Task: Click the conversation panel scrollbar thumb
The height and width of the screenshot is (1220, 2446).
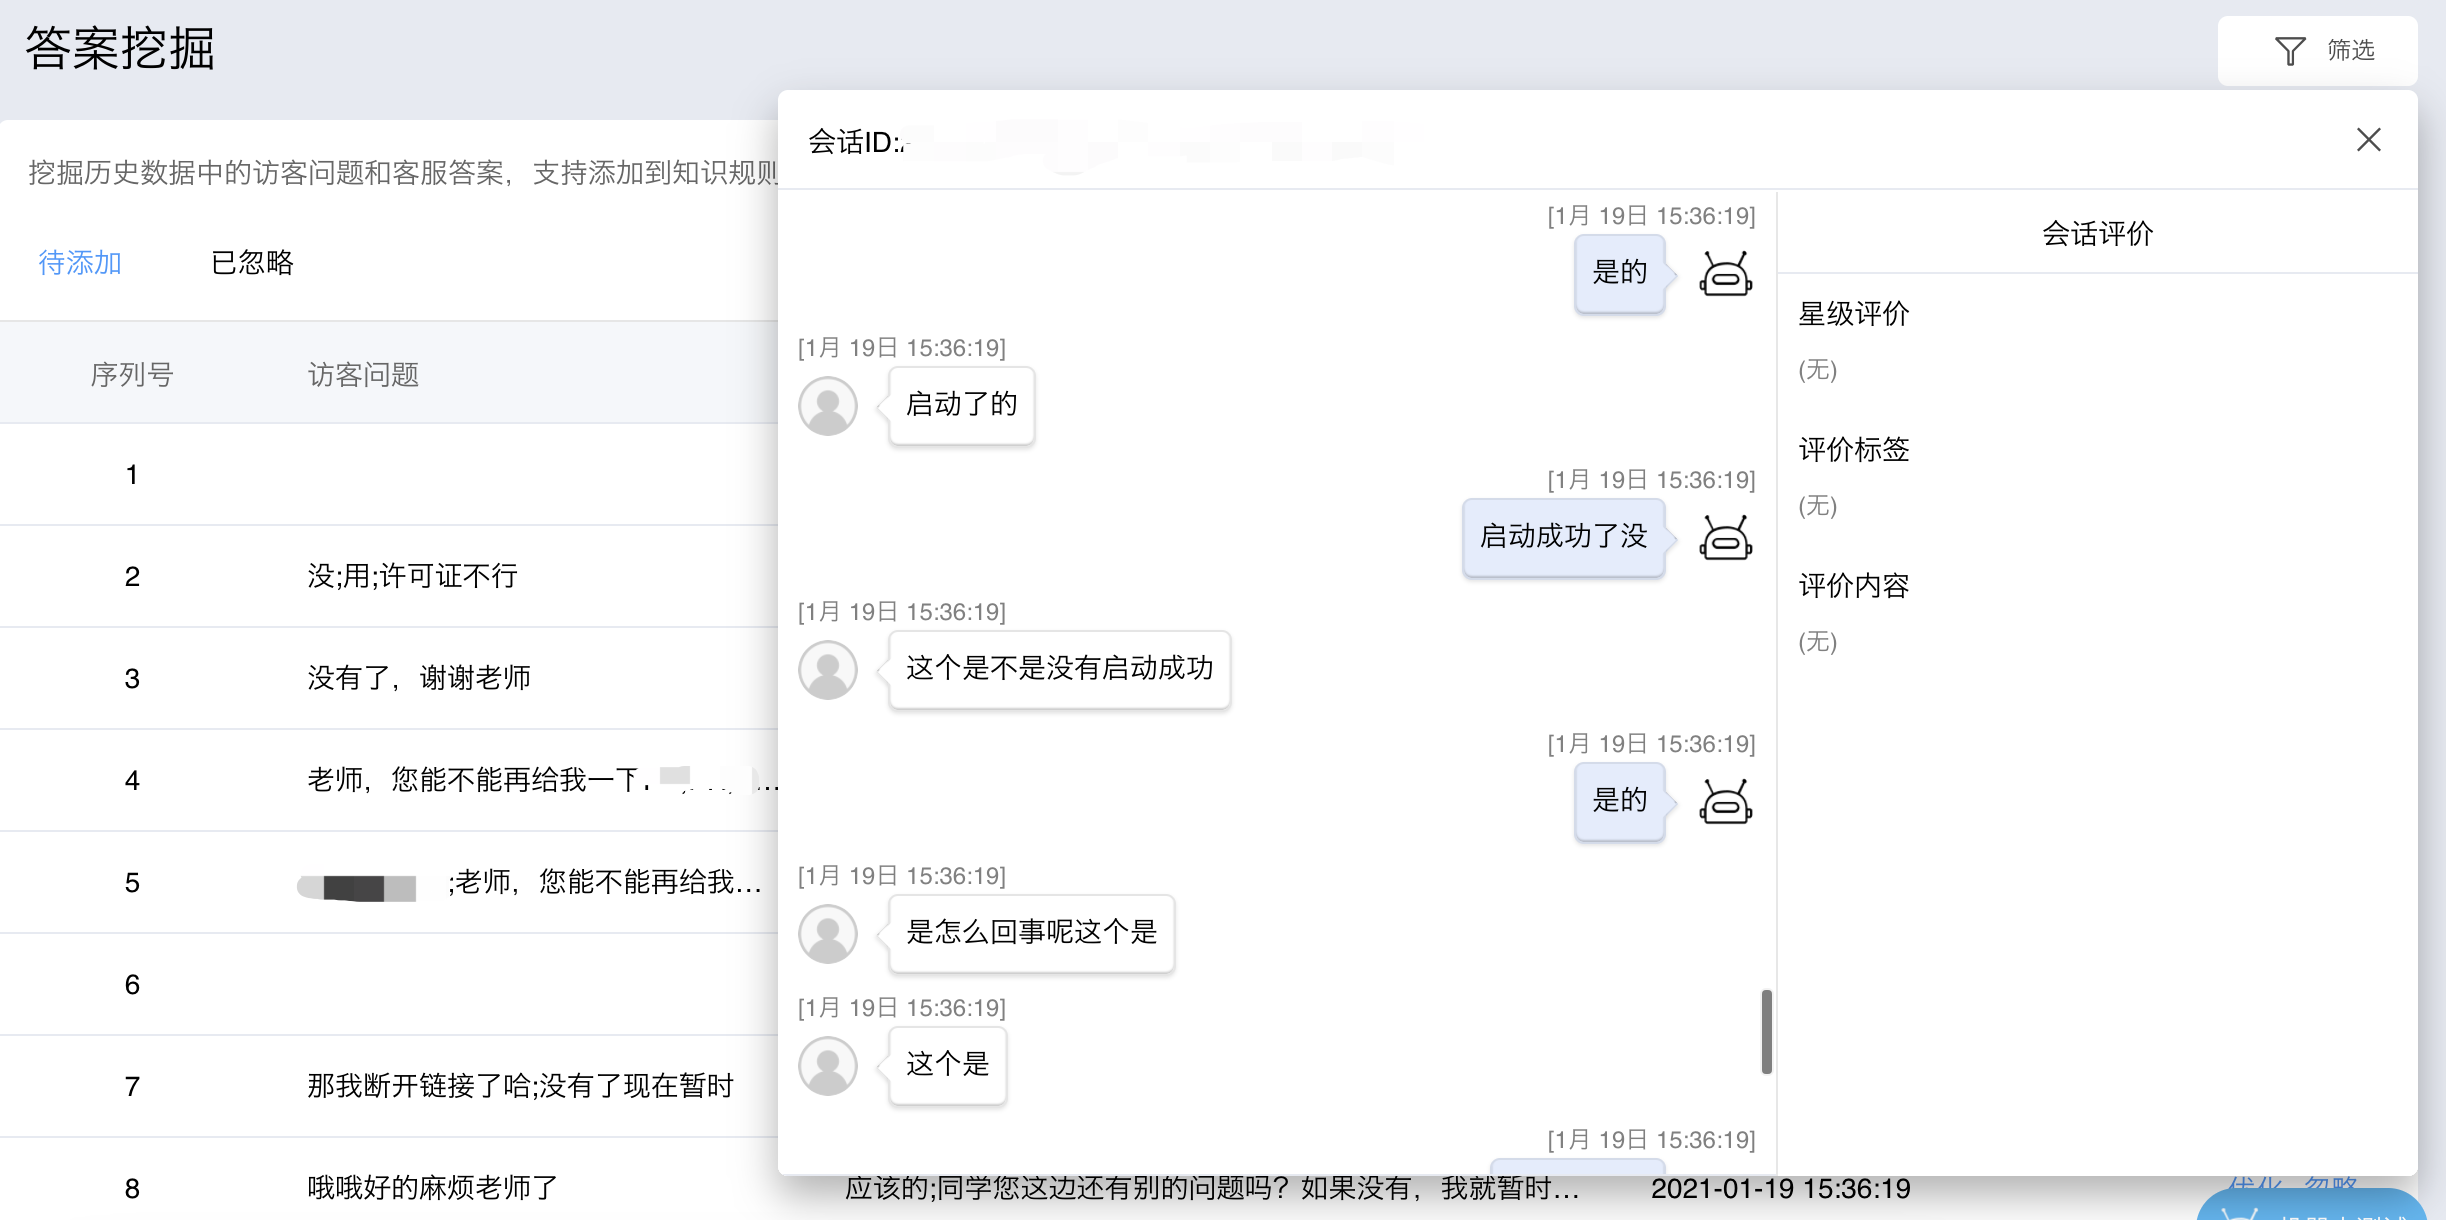Action: point(1766,1032)
